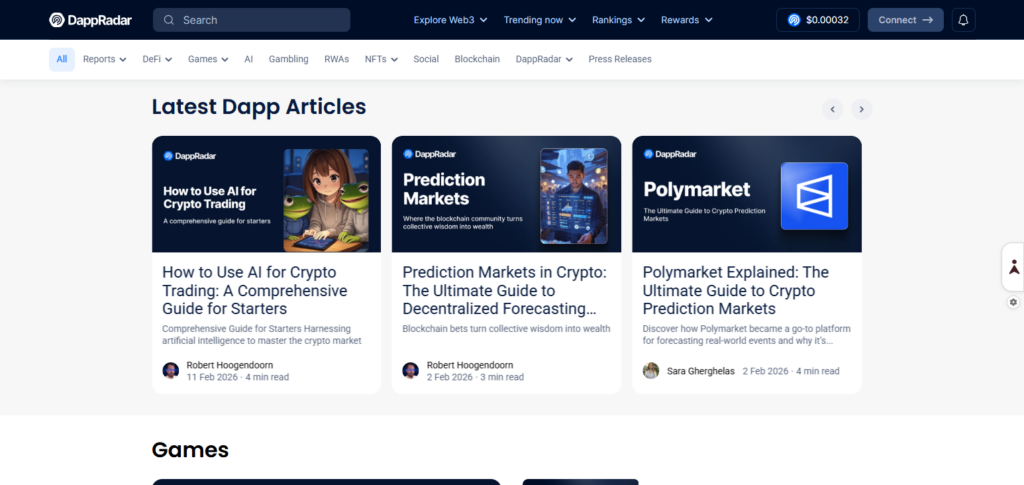
Task: Switch to the RWAs category
Action: tap(337, 59)
